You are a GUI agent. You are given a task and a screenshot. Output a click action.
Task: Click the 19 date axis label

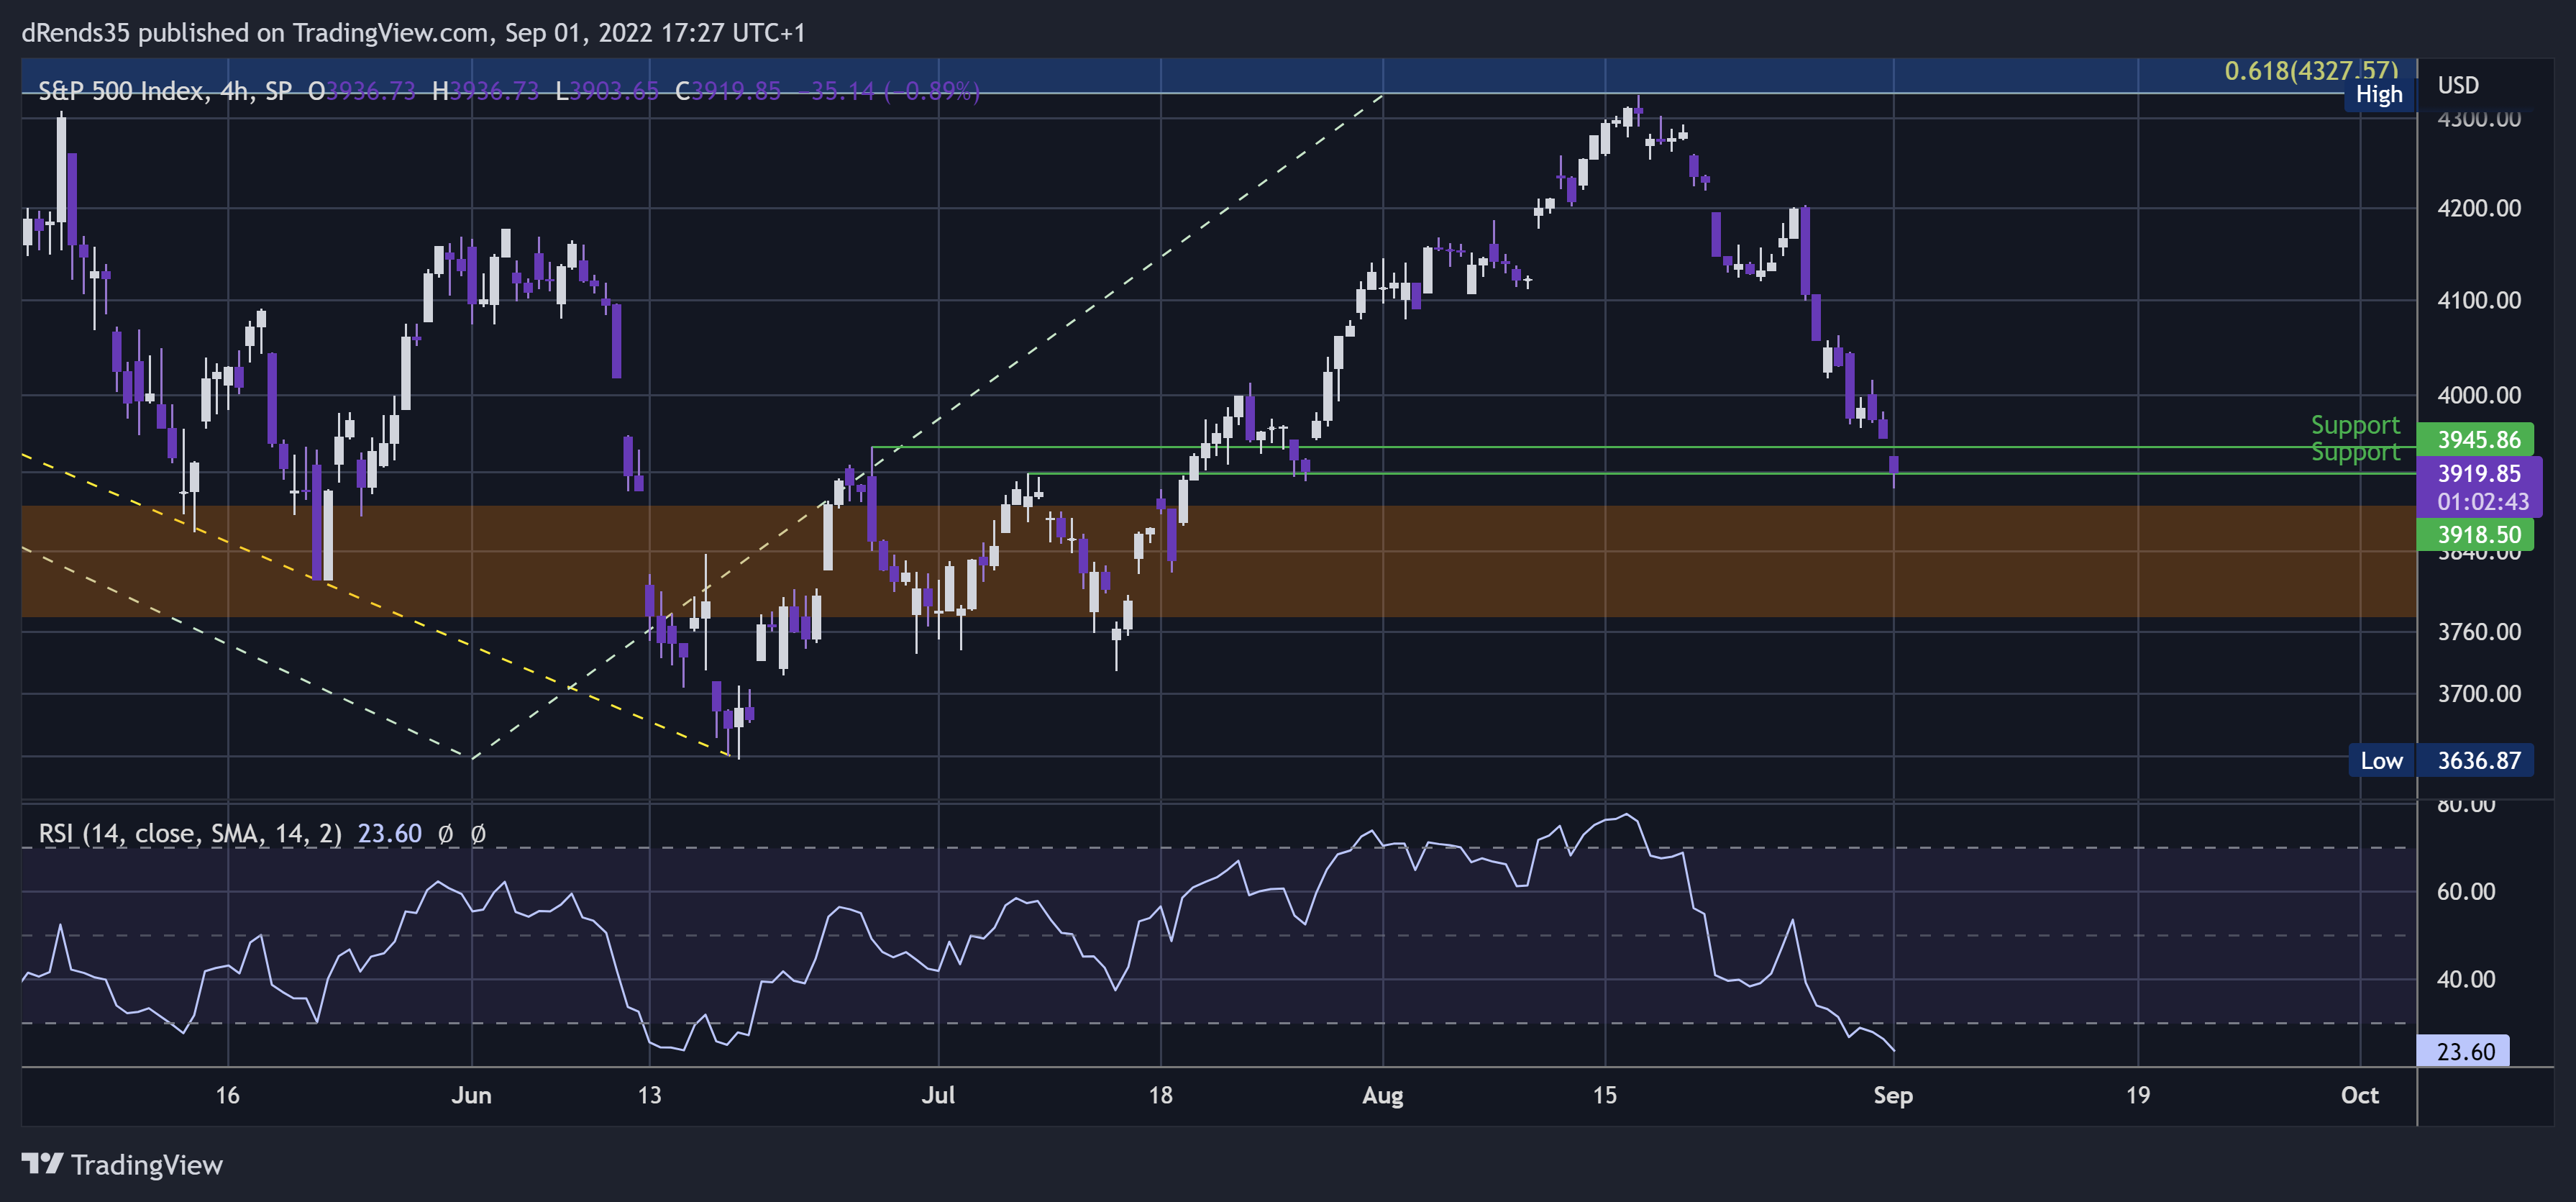(2137, 1095)
